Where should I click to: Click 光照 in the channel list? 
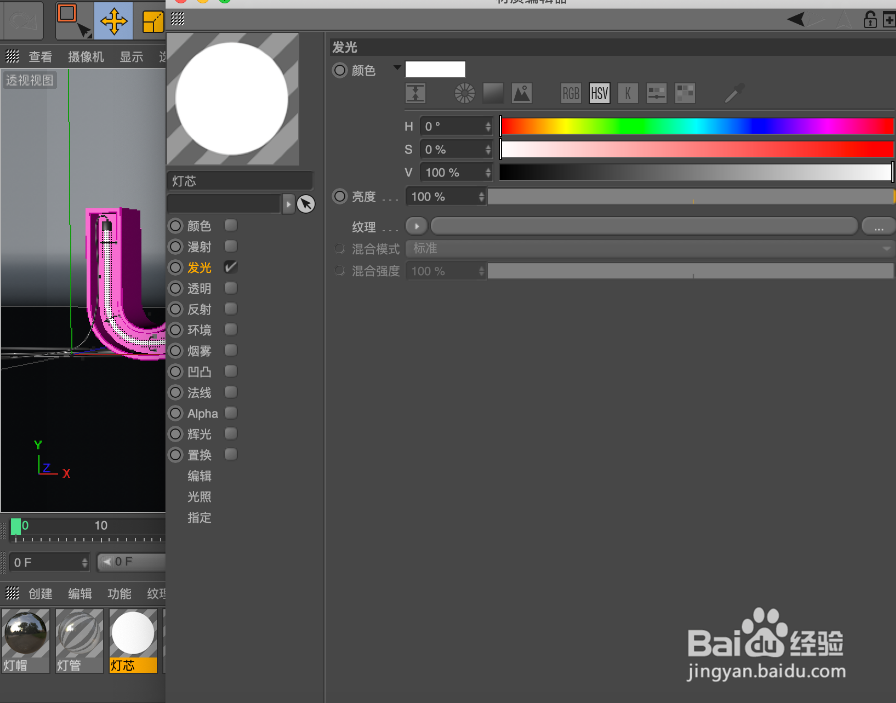(198, 497)
